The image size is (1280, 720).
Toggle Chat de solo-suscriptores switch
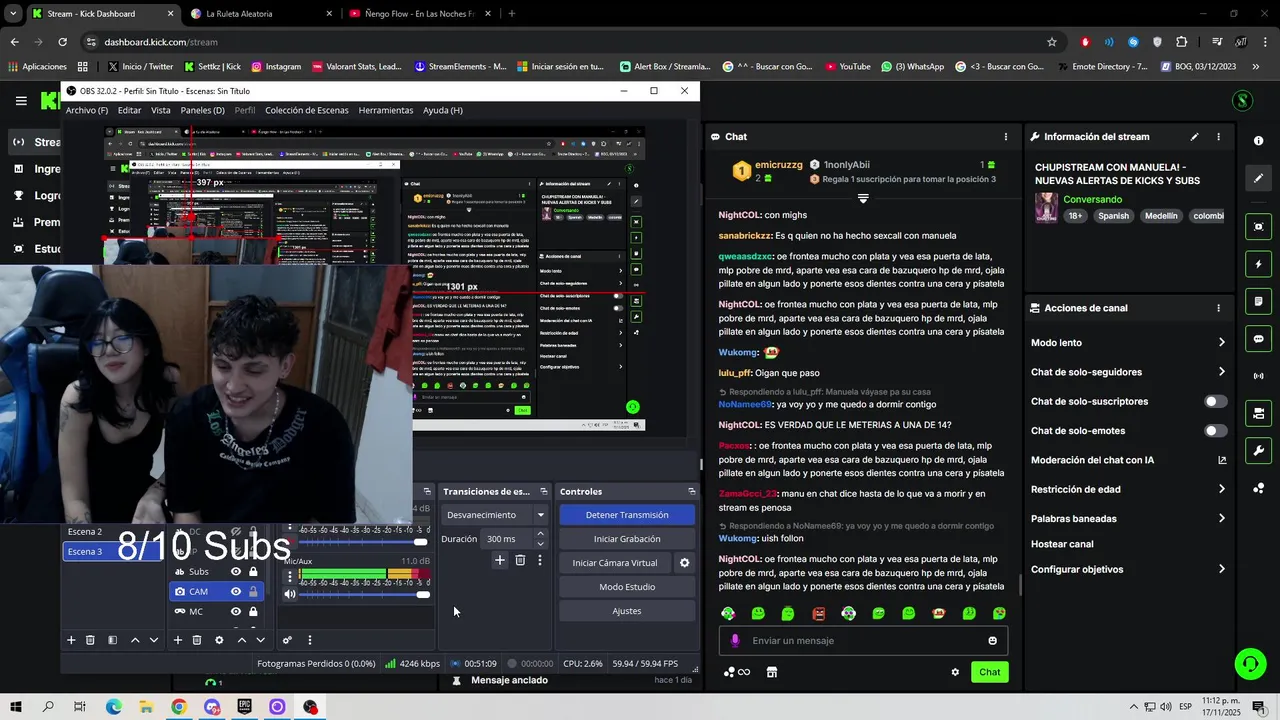tap(1215, 401)
